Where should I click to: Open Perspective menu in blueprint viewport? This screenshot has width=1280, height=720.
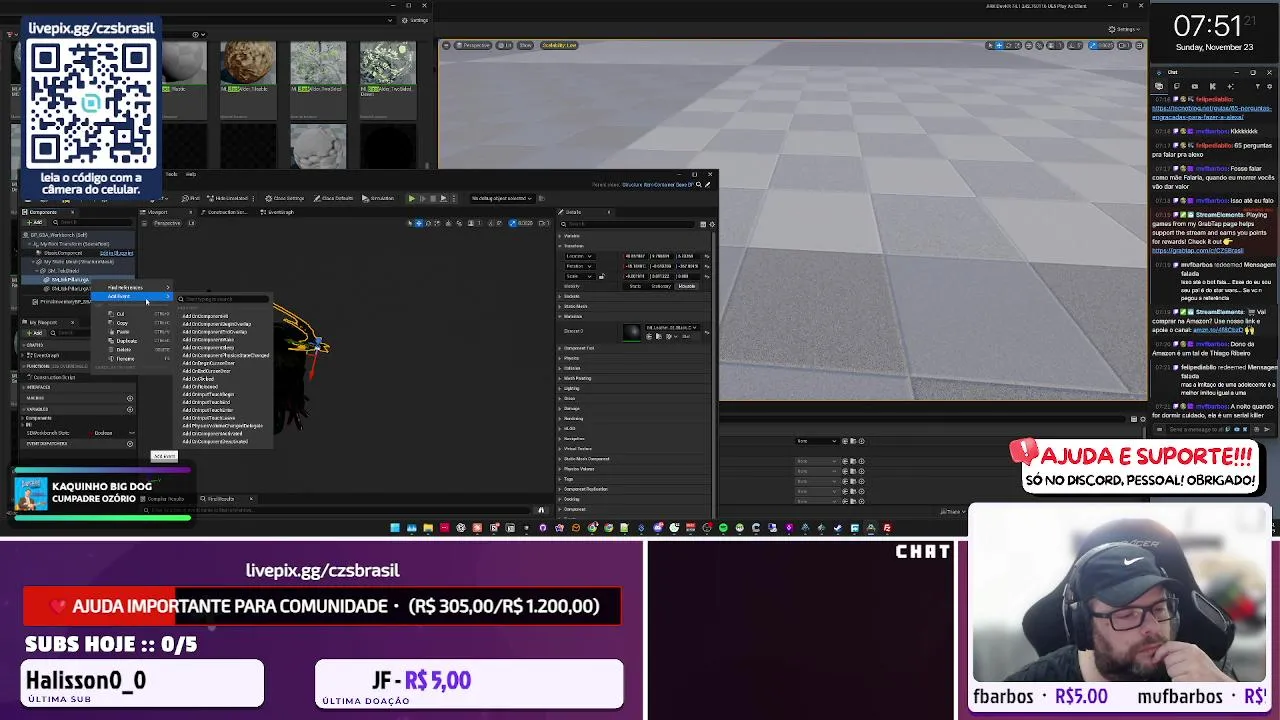167,223
